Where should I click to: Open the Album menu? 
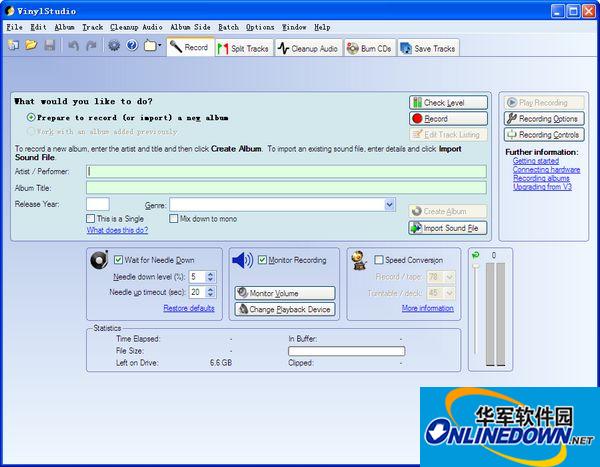(x=64, y=27)
